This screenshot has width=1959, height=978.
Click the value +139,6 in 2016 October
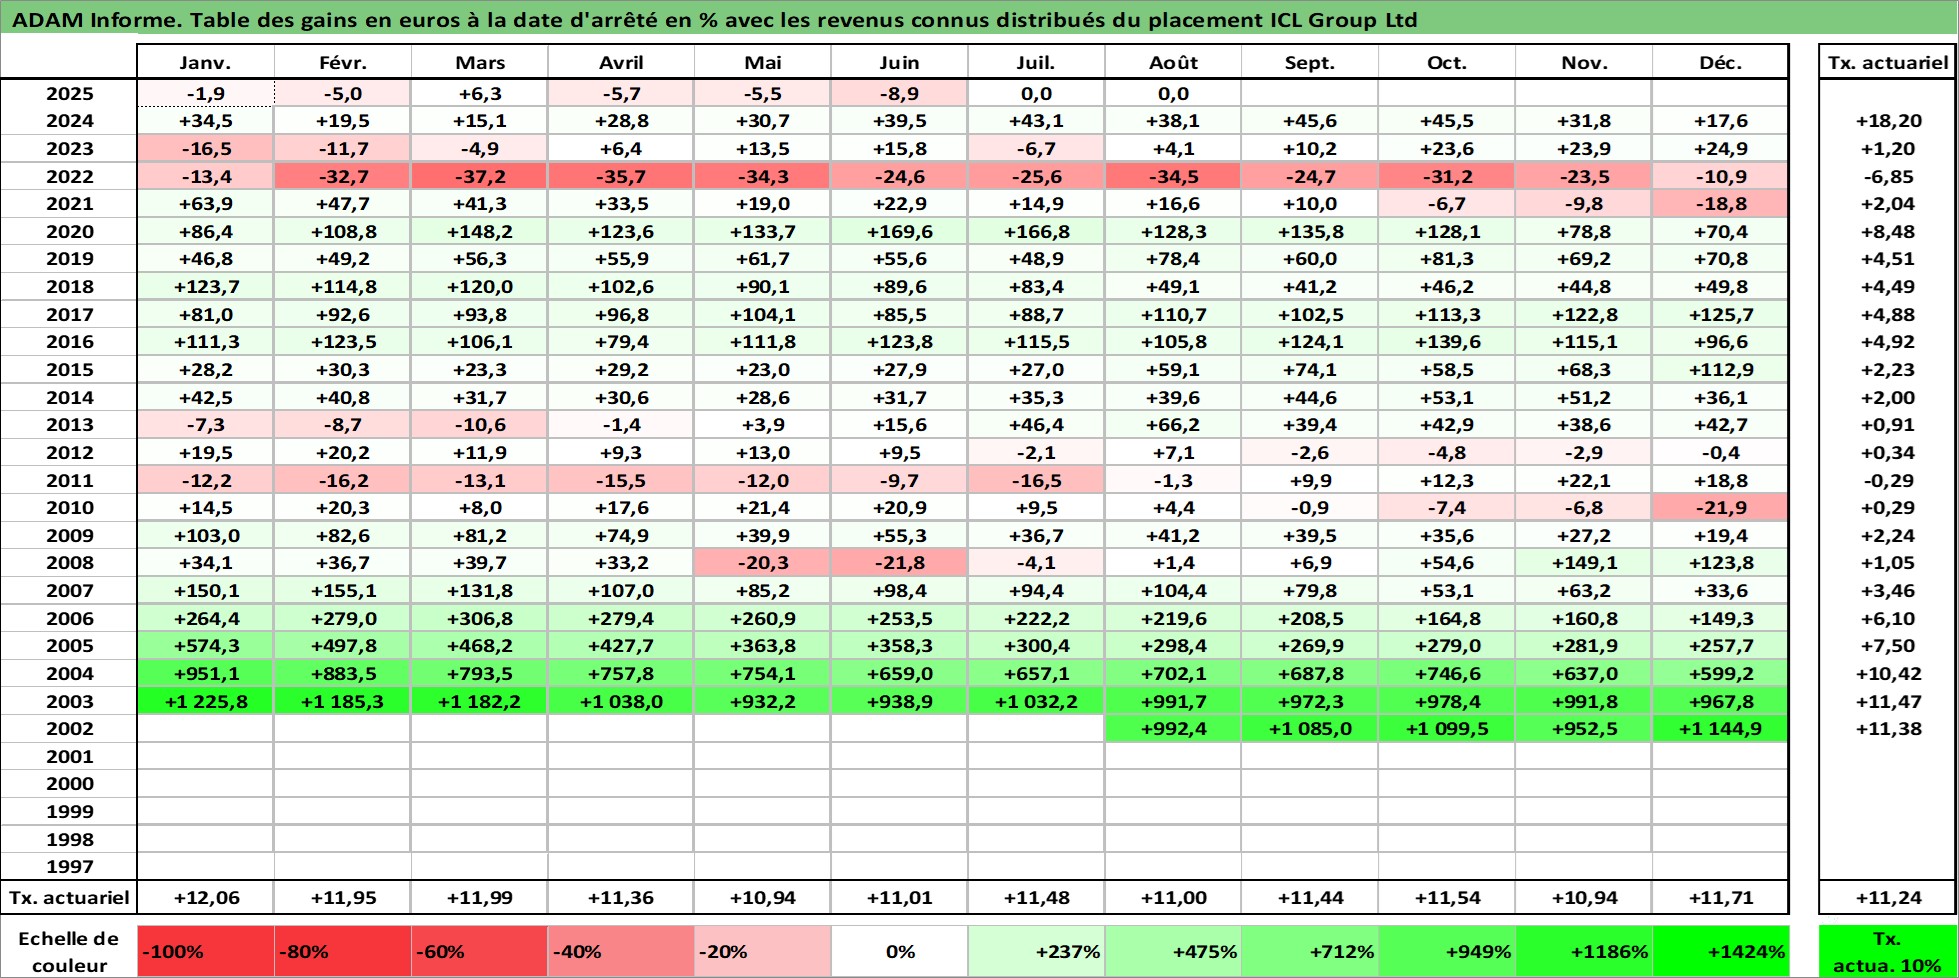[x=1446, y=341]
